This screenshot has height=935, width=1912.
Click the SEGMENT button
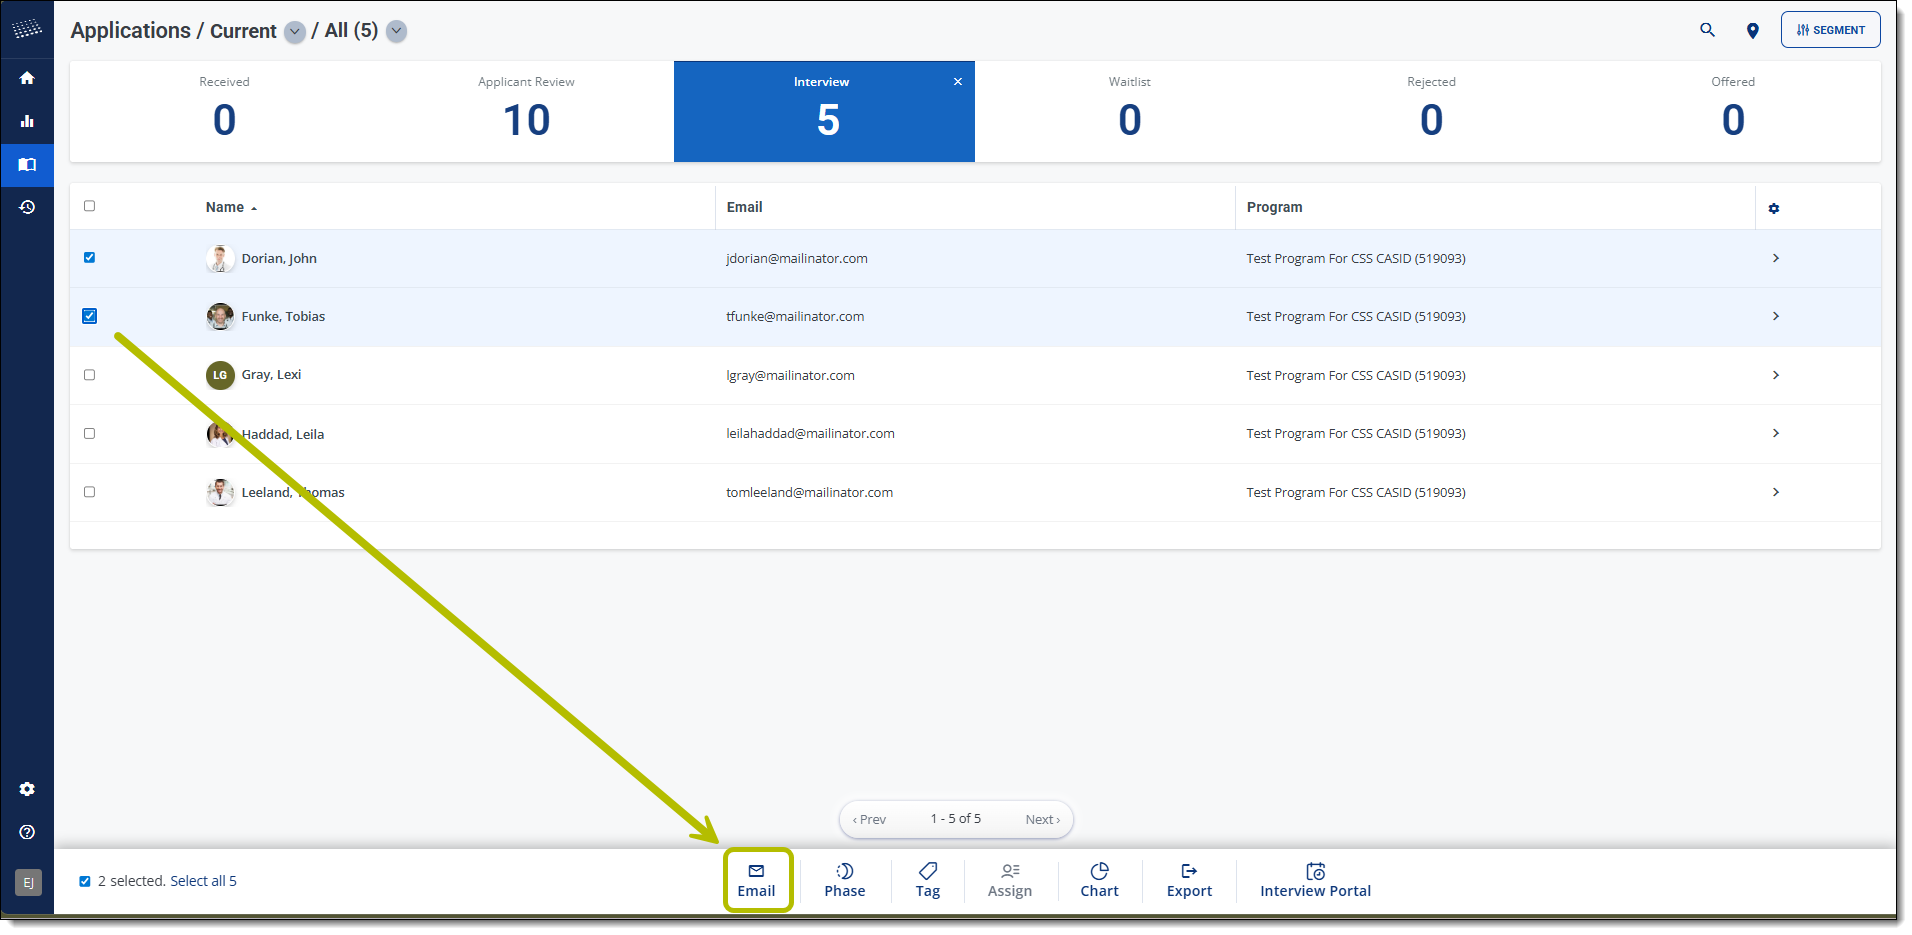coord(1829,30)
